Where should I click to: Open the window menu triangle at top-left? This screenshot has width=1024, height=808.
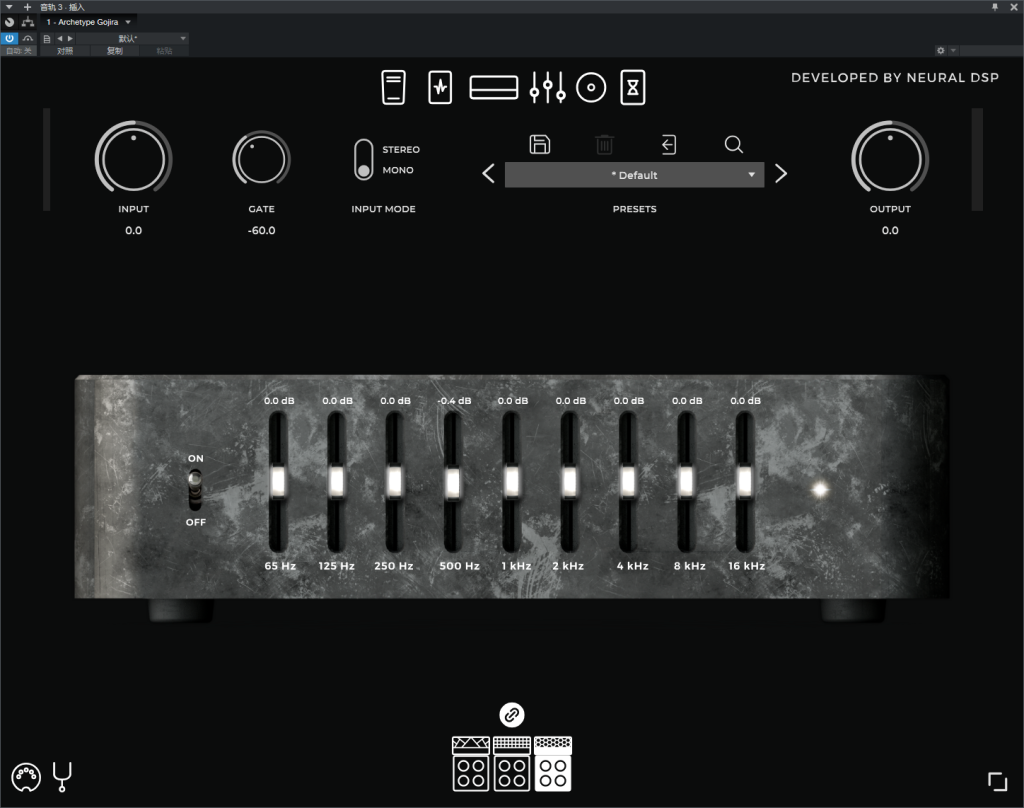click(x=9, y=7)
